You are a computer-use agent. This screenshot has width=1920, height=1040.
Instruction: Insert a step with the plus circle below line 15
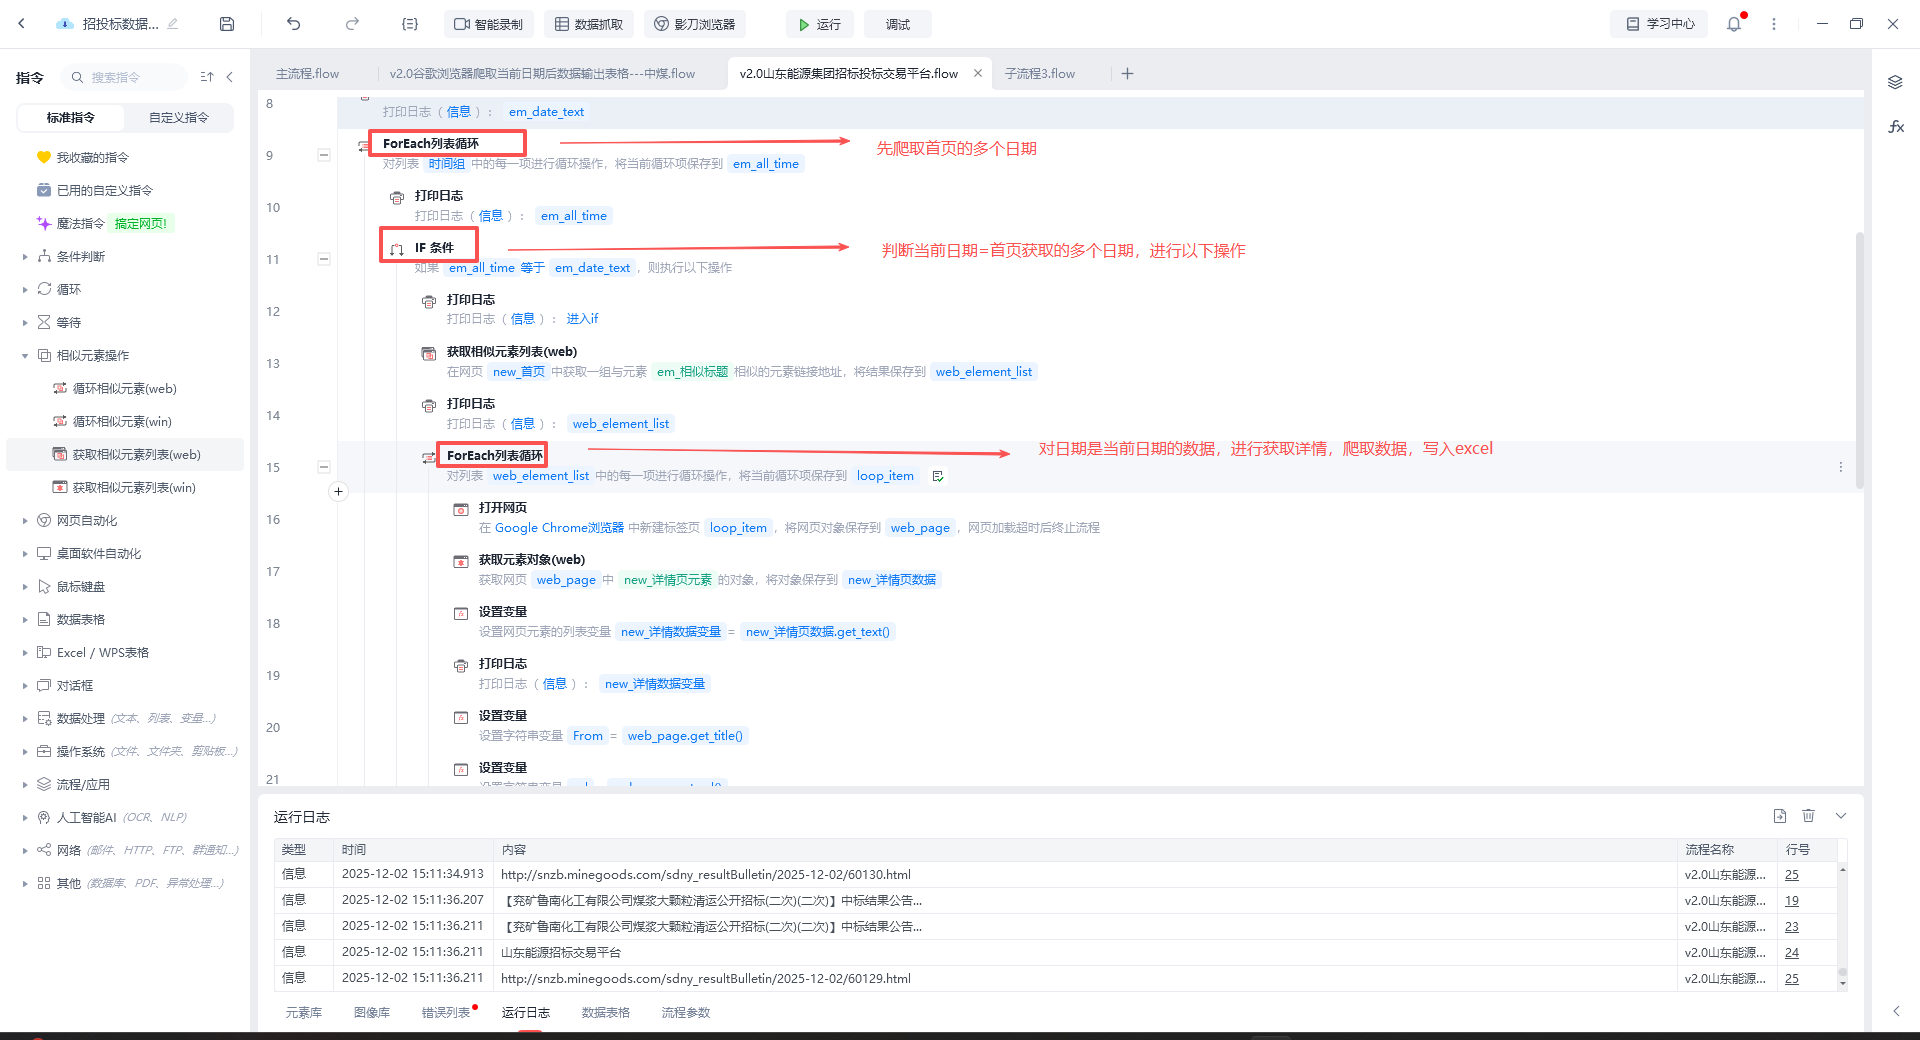point(338,491)
